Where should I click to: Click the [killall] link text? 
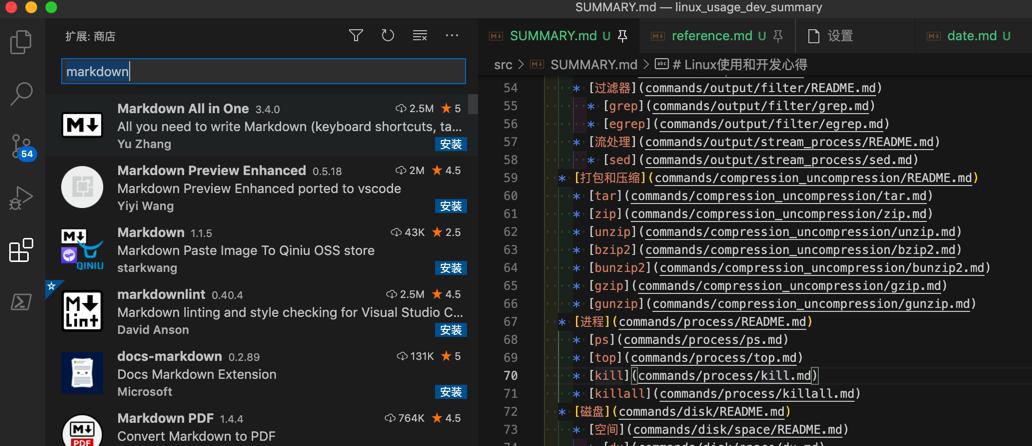(x=619, y=394)
